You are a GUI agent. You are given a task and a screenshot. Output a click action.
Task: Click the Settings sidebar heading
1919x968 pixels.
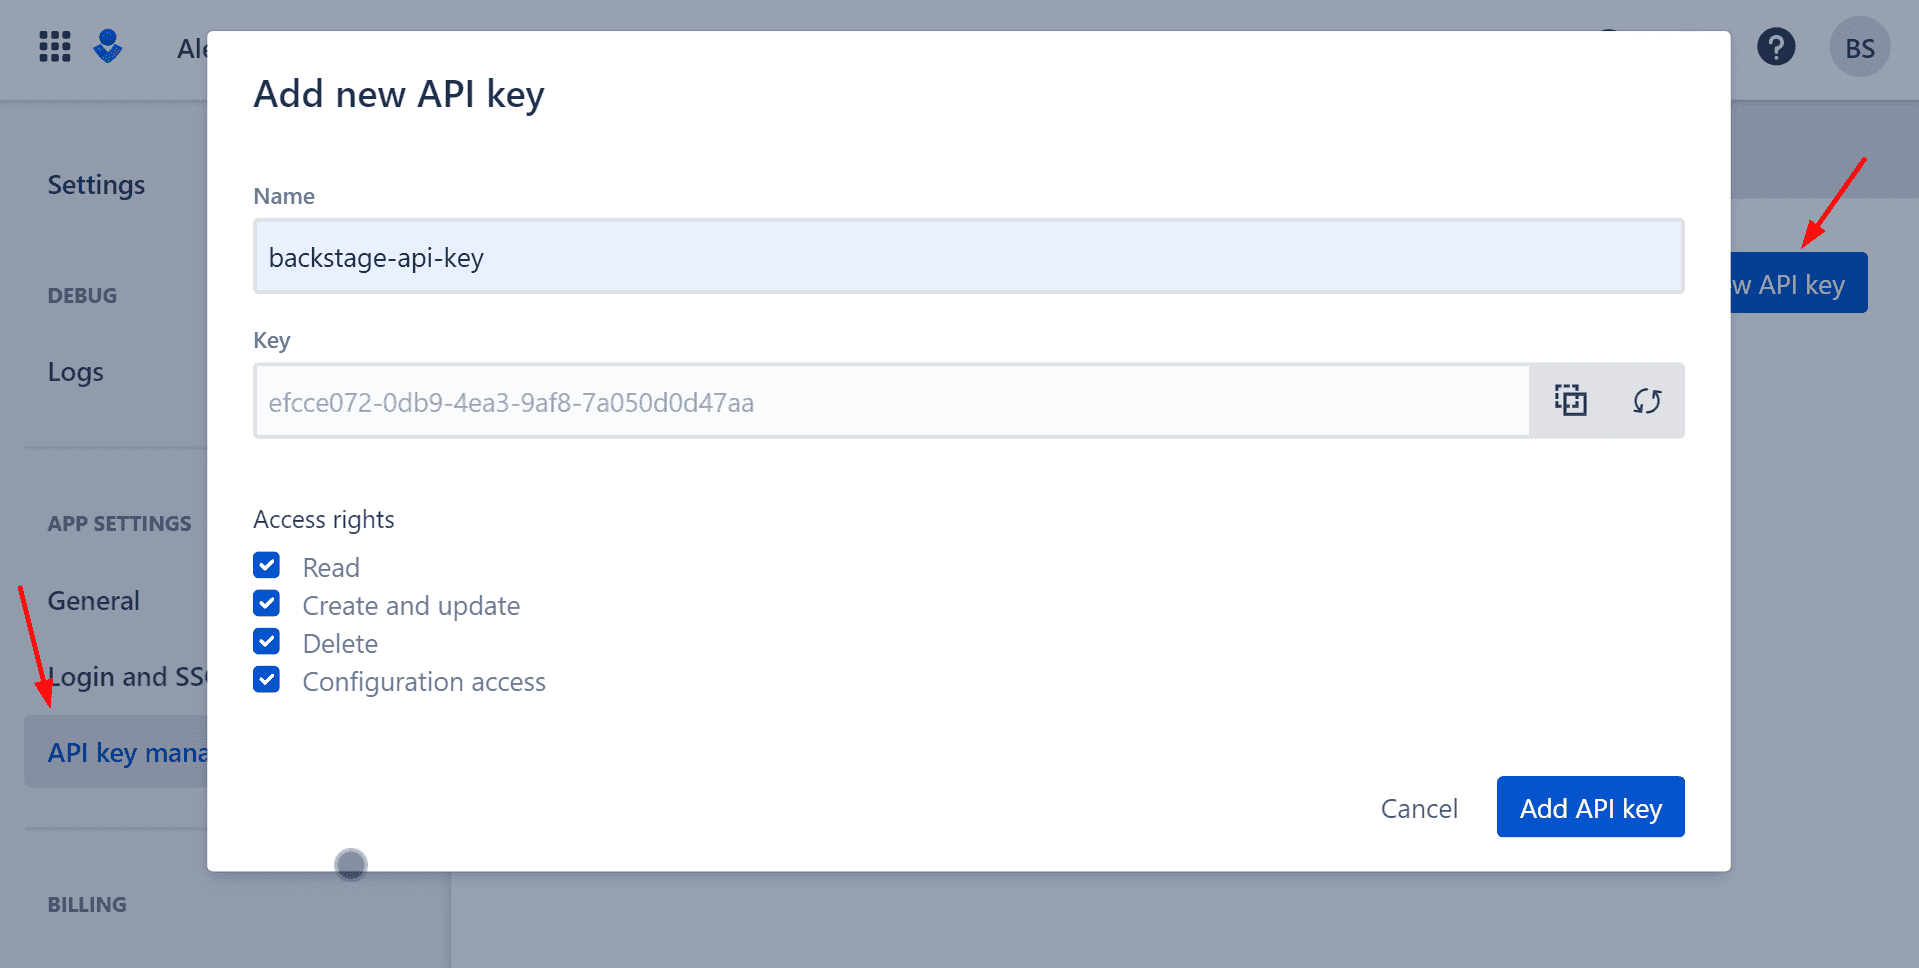point(96,185)
